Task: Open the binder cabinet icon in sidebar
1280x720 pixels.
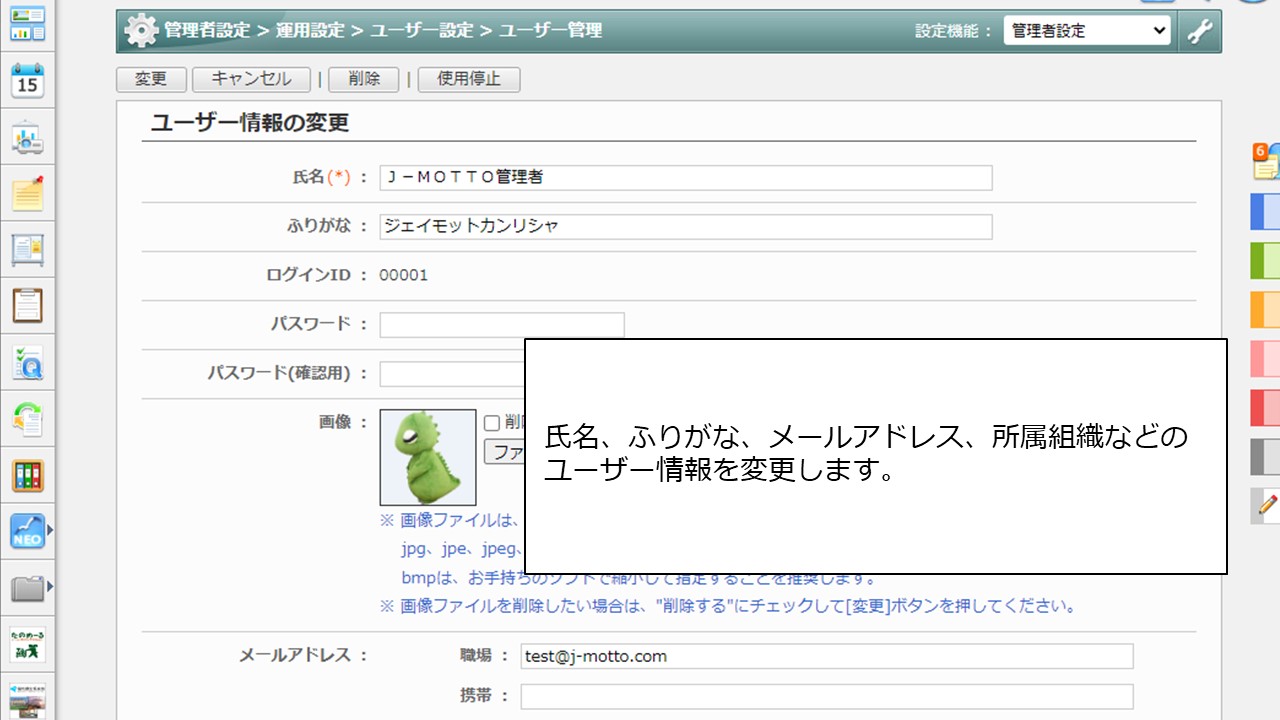Action: click(x=27, y=476)
